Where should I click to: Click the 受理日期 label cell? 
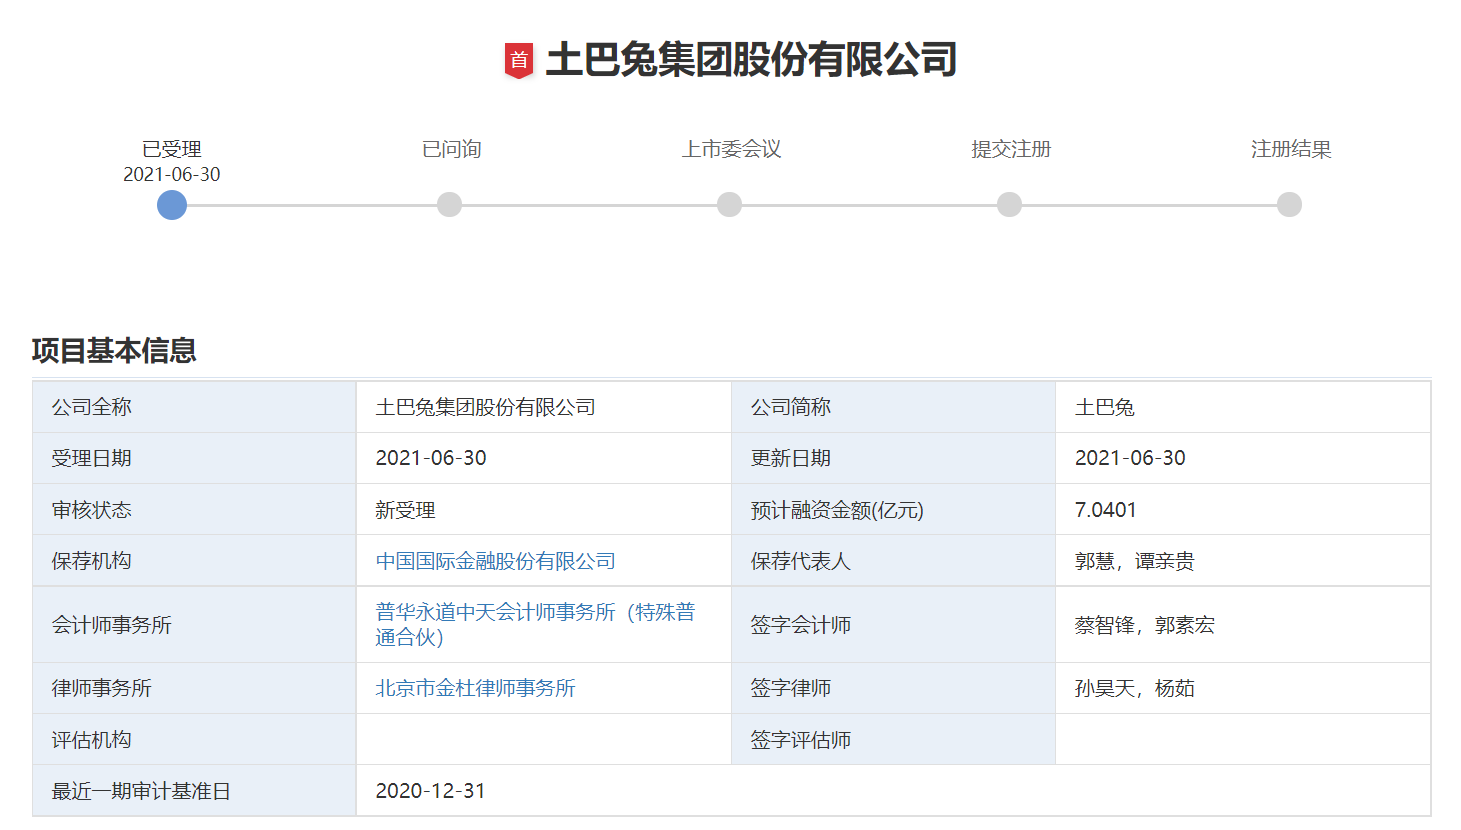194,458
